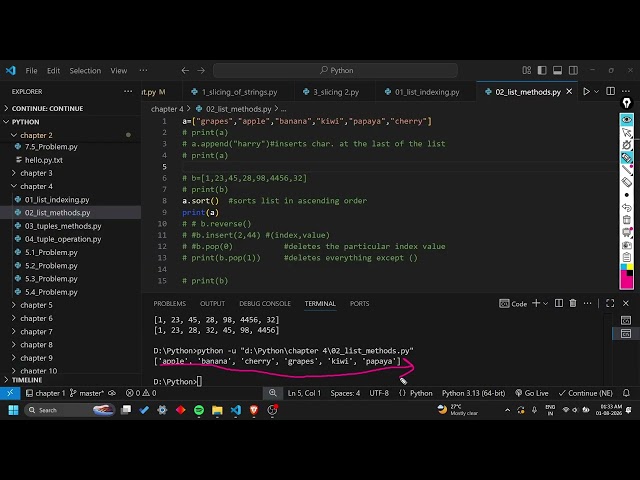The width and height of the screenshot is (640, 480).
Task: Split the terminal pane
Action: [x=559, y=303]
